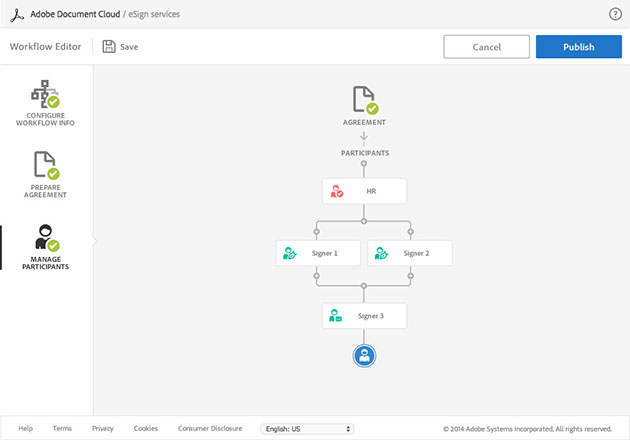Image resolution: width=630 pixels, height=440 pixels.
Task: Select the Agreement document icon in canvas
Action: [364, 100]
